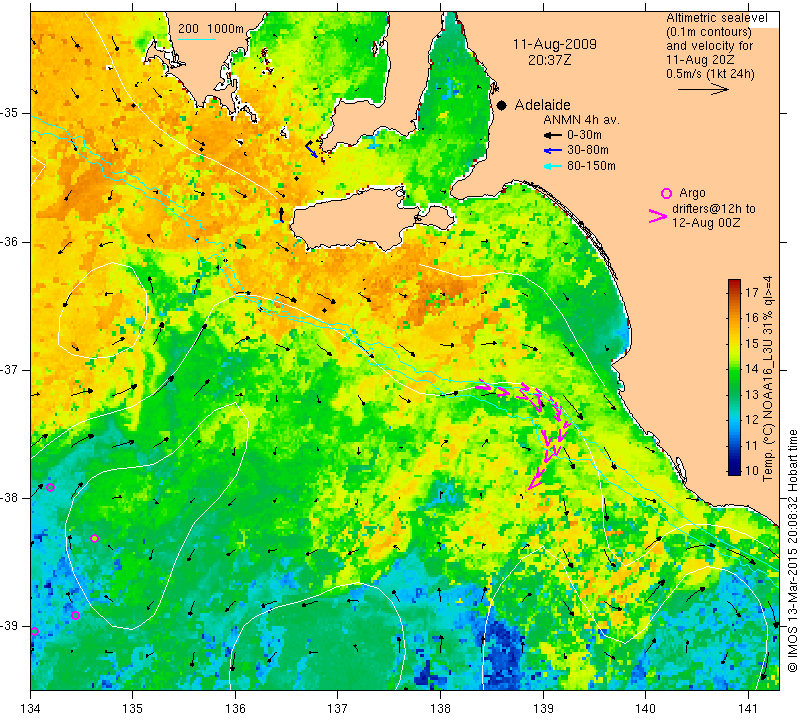The height and width of the screenshot is (720, 800).
Task: Click the latitude axis label -35
Action: click(10, 113)
